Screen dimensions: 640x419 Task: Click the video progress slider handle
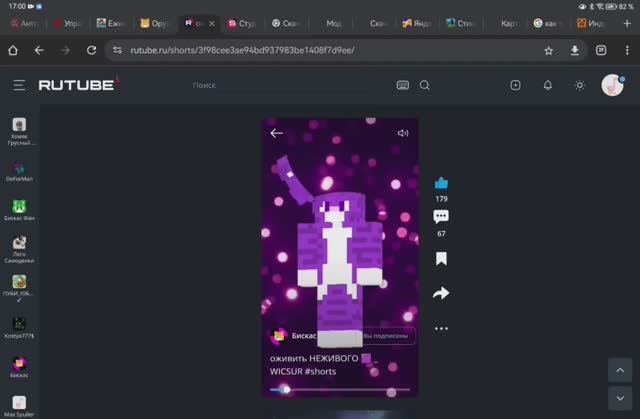(x=286, y=390)
